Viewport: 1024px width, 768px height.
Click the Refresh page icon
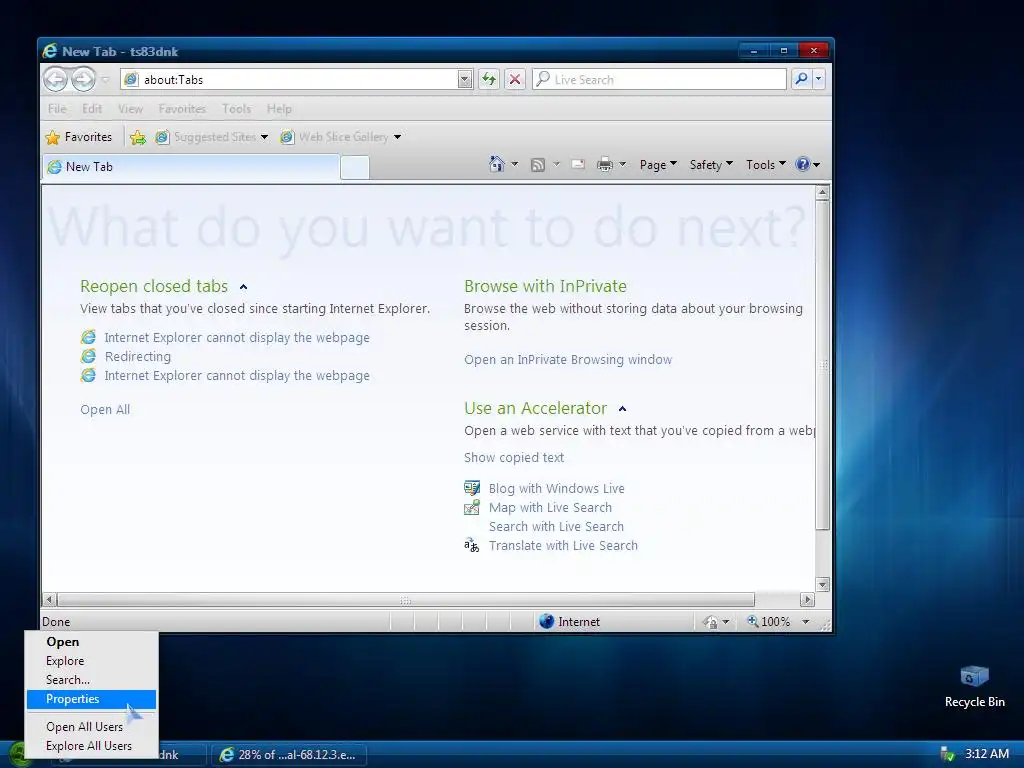[488, 80]
